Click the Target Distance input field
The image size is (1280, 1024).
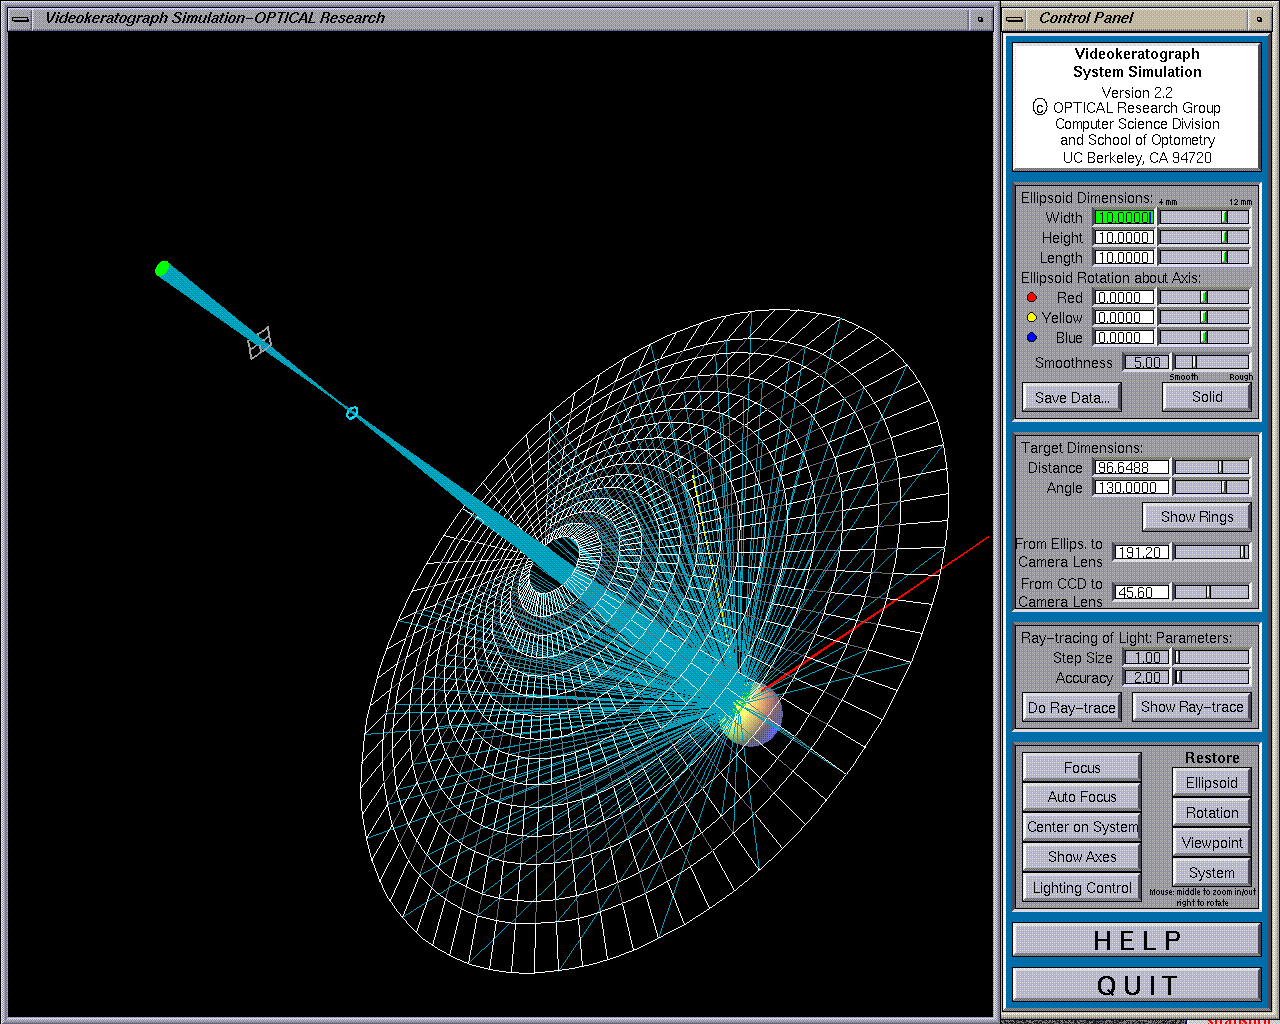[1131, 467]
